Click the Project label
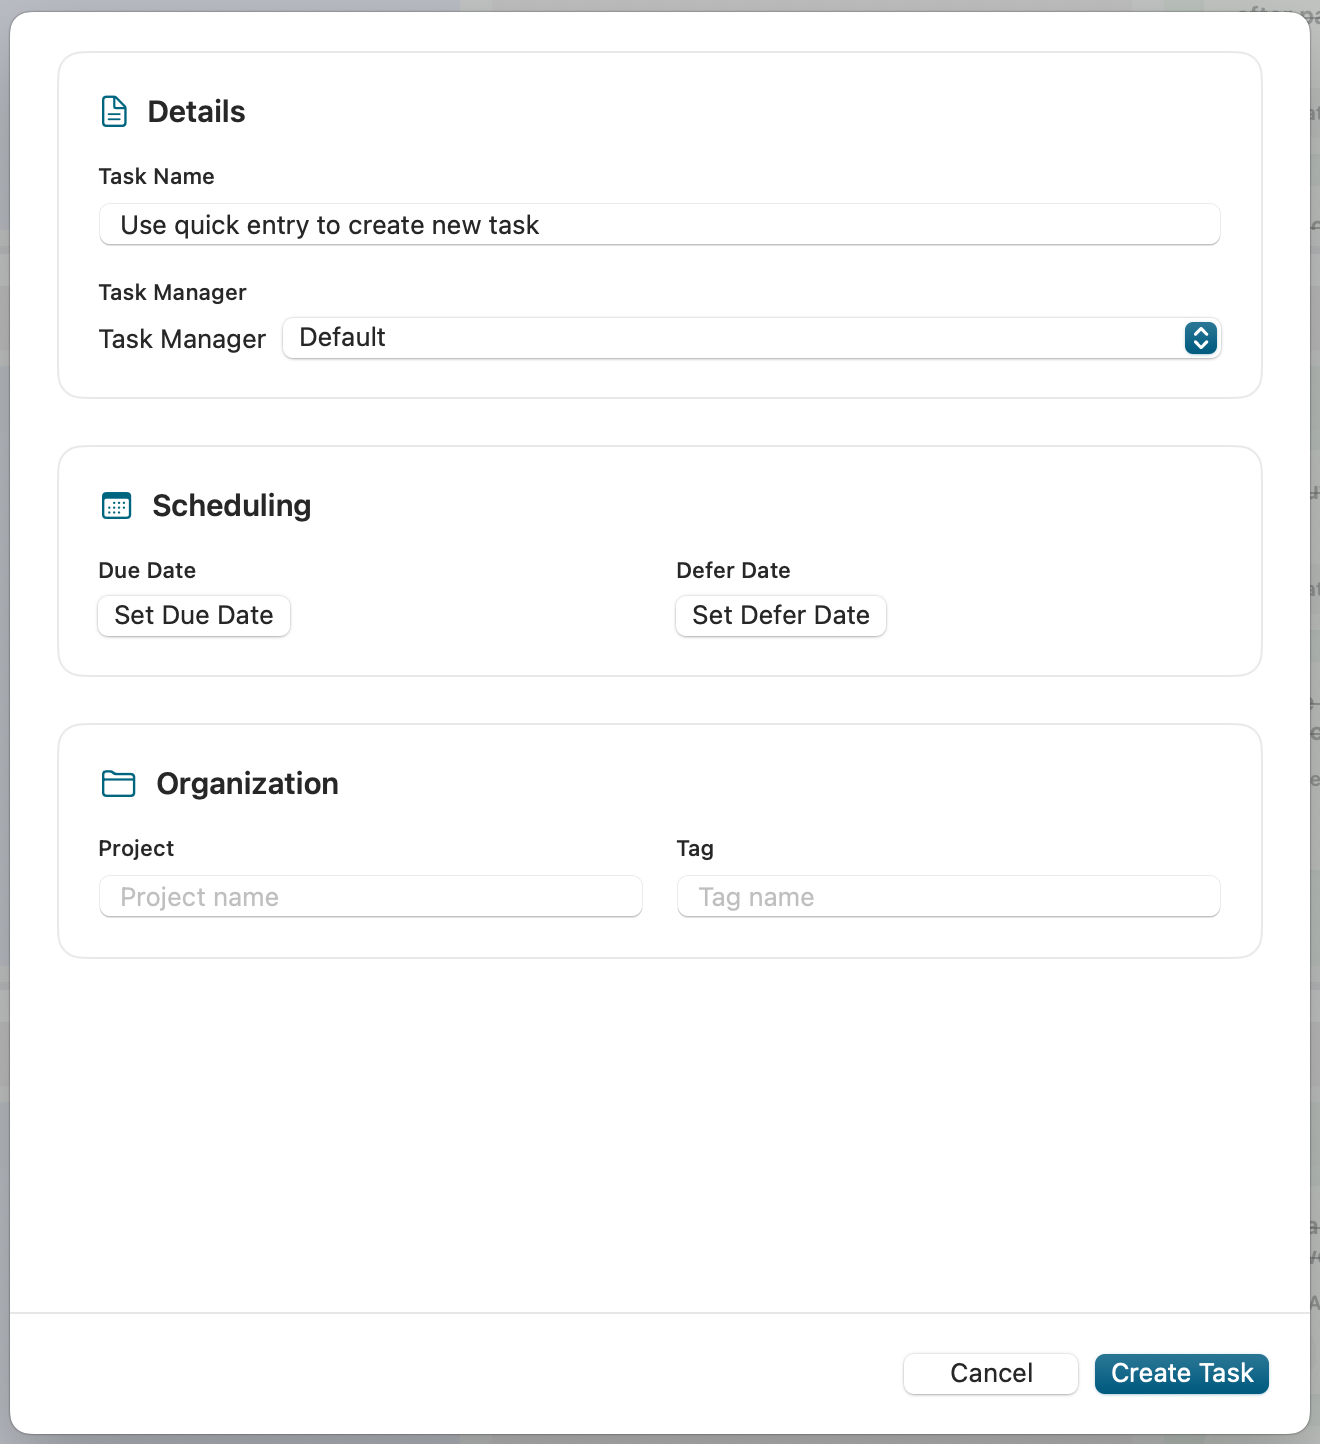The width and height of the screenshot is (1320, 1444). 136,848
